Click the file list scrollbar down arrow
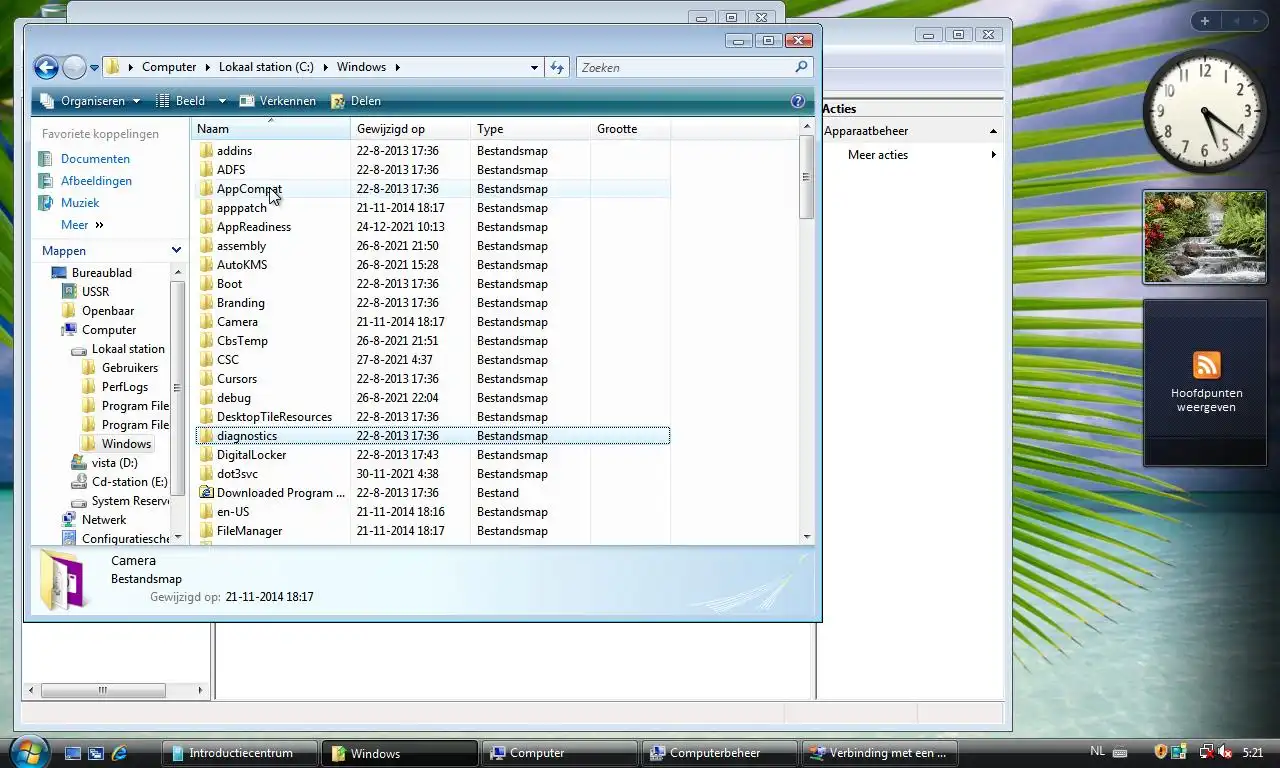1280x768 pixels. 806,537
